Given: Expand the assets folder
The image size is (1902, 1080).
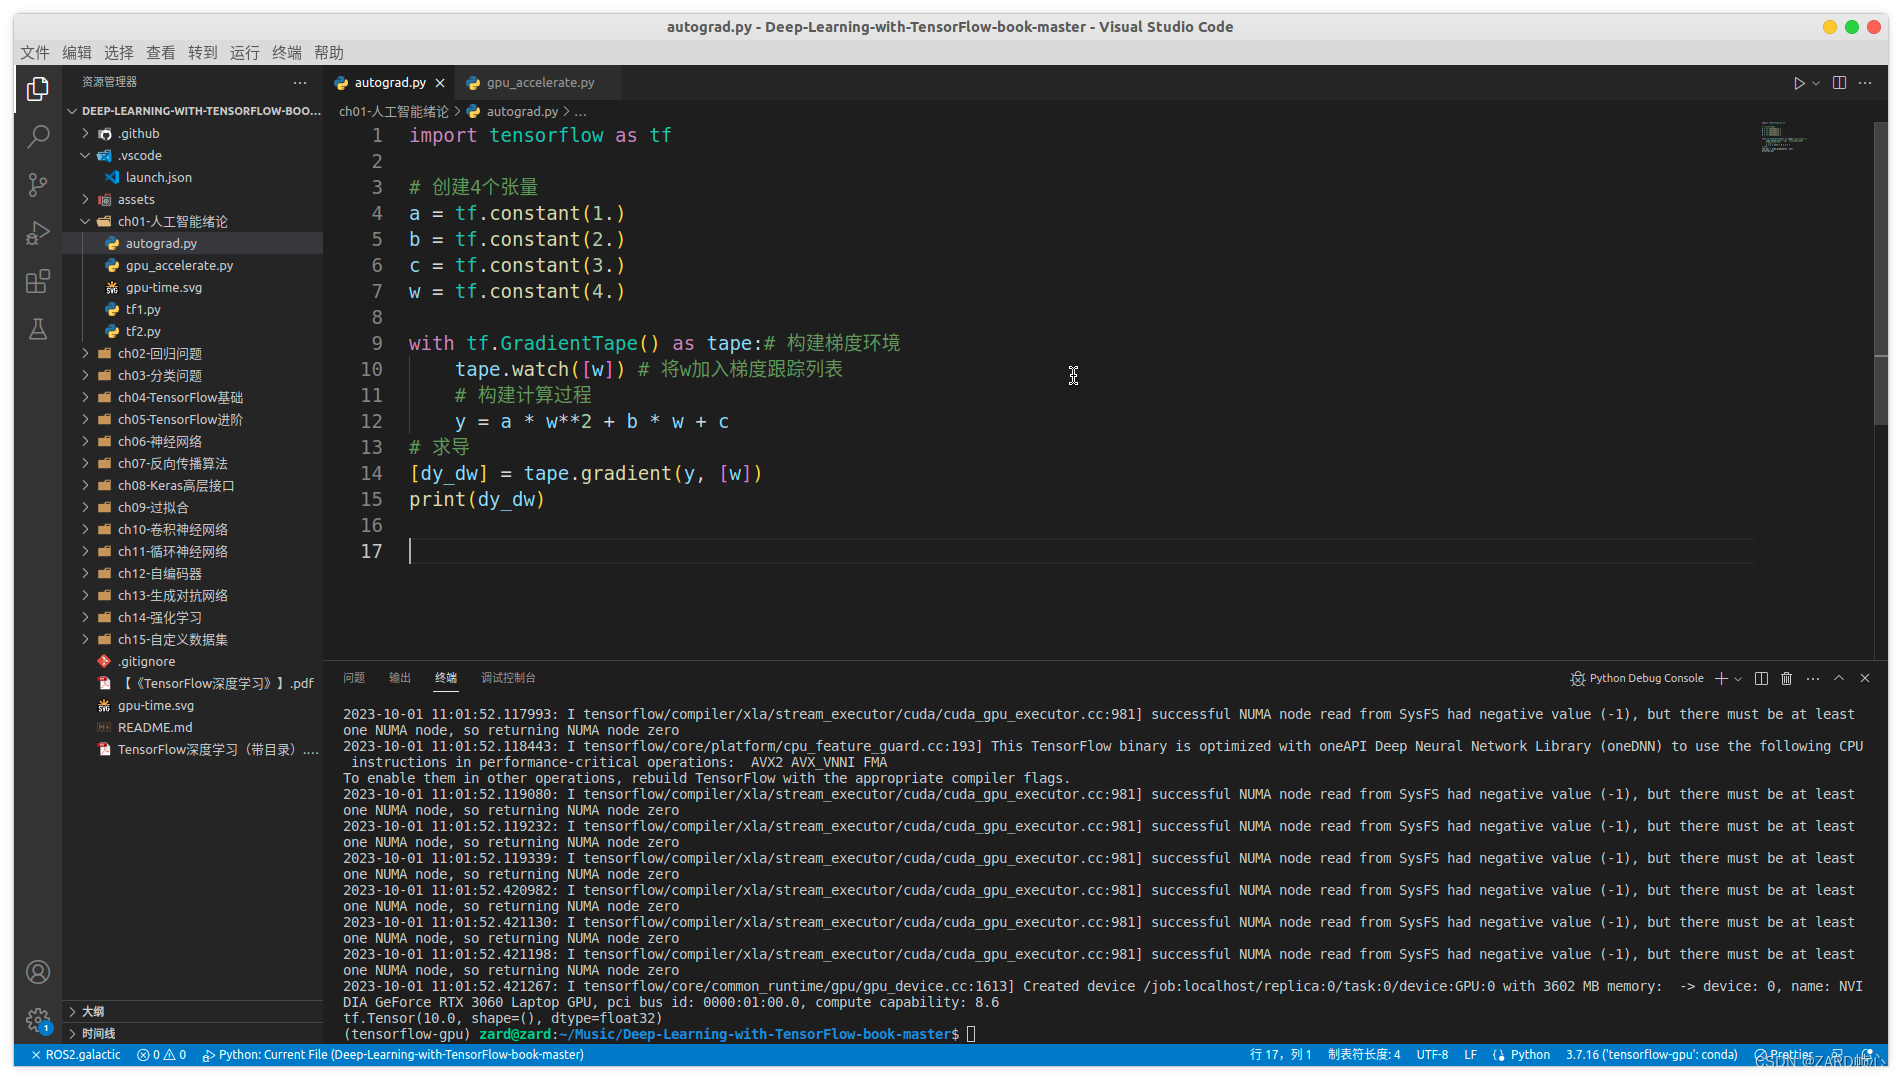Looking at the screenshot, I should click(192, 200).
